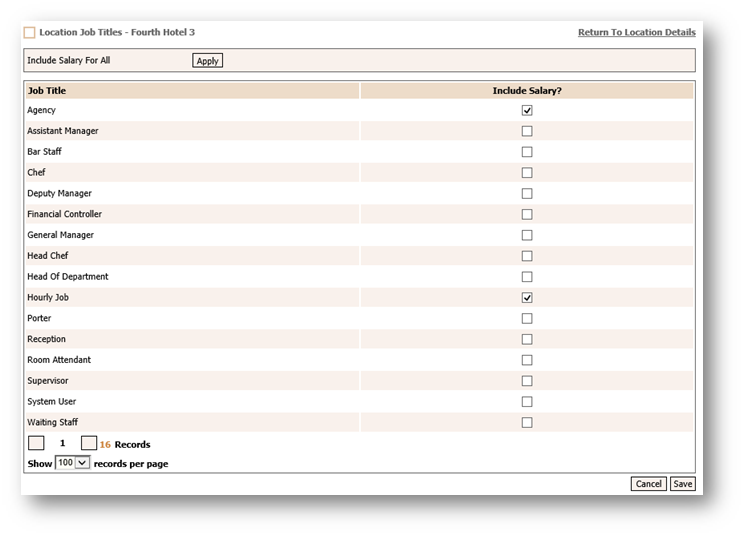Click the square icon beside Location Job Titles
This screenshot has width=745, height=537.
pos(29,33)
